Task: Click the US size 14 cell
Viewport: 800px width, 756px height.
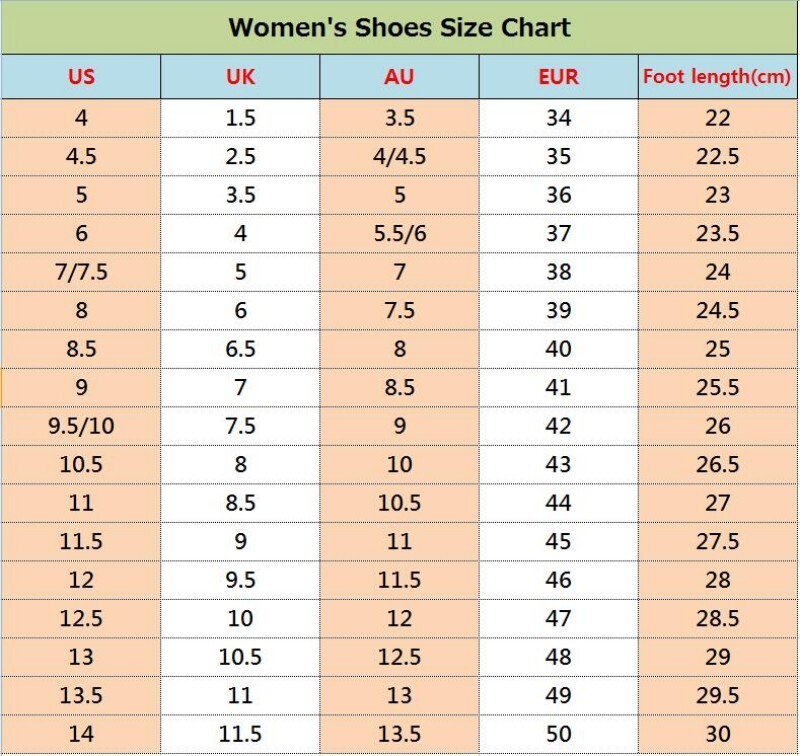Action: point(81,734)
